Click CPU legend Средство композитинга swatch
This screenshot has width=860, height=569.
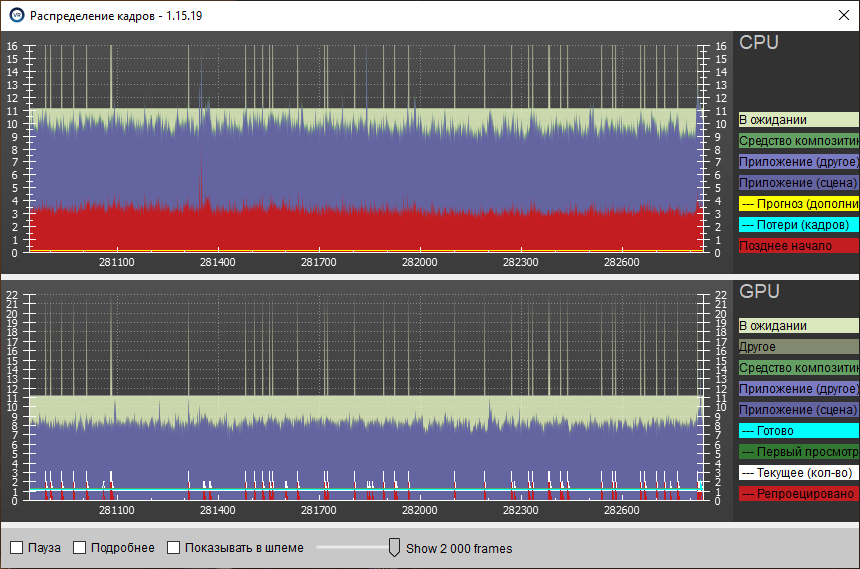tap(799, 141)
